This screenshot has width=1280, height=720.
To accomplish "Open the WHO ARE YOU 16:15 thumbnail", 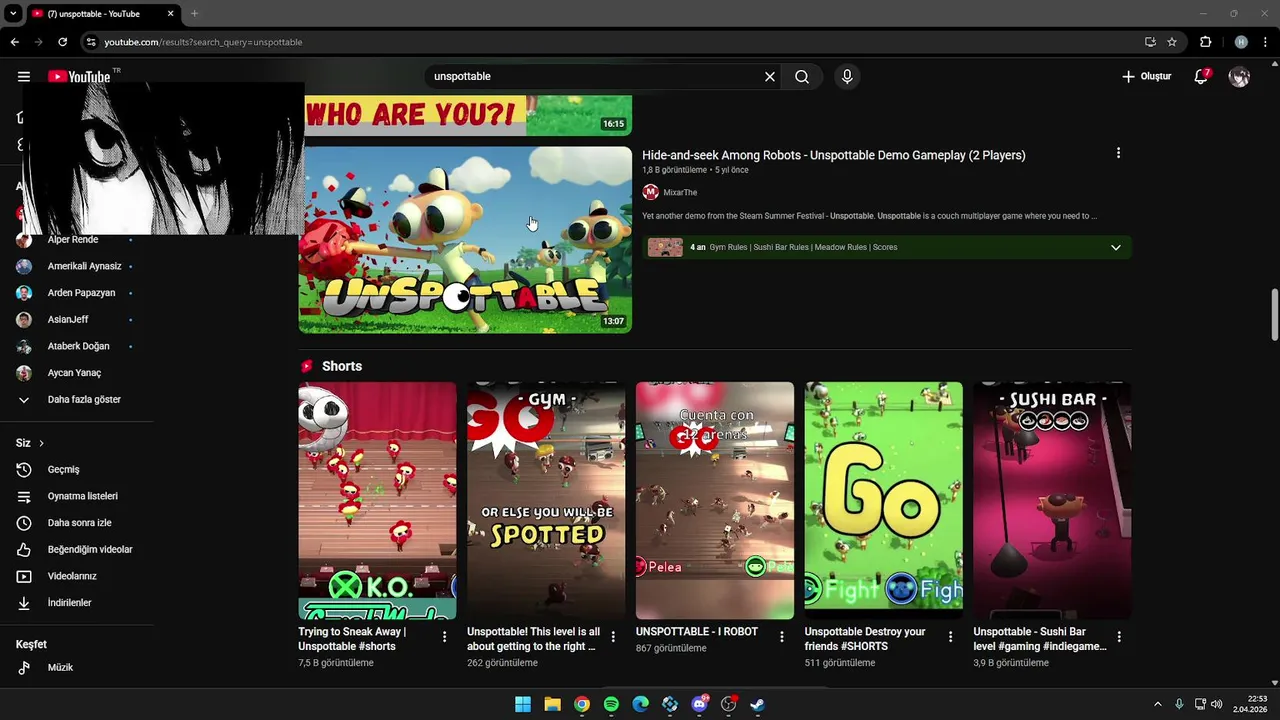I will (468, 115).
